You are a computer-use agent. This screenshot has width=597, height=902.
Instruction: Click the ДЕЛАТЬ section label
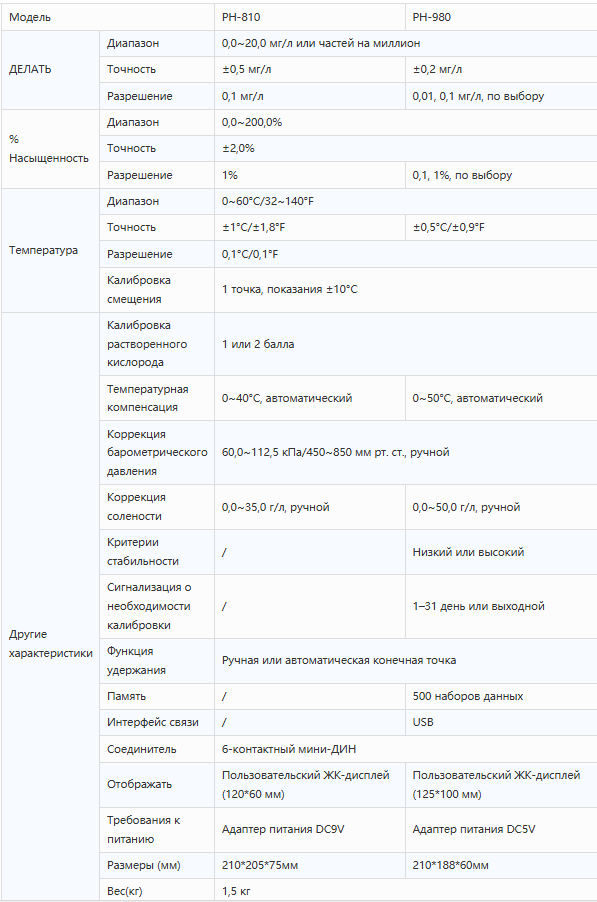tap(30, 69)
